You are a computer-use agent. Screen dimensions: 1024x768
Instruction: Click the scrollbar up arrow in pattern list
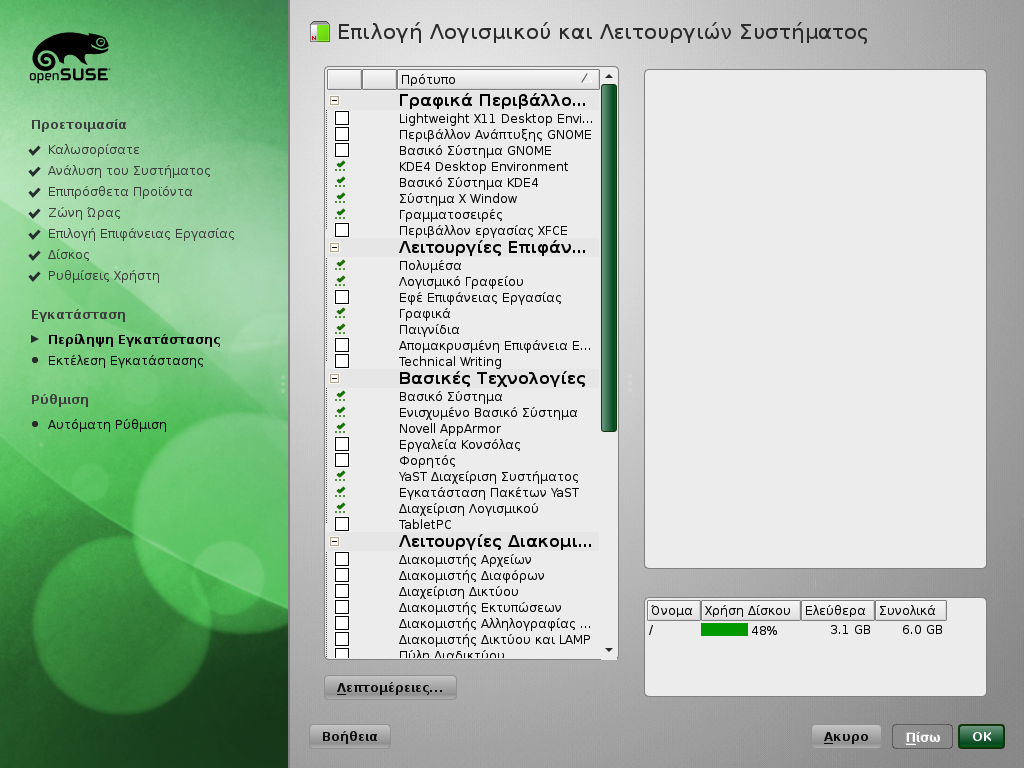(x=609, y=76)
